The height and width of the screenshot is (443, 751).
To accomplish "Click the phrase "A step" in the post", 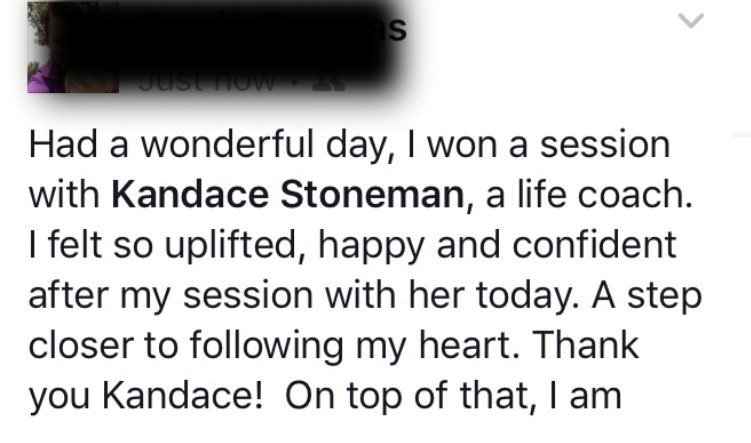I will (647, 296).
